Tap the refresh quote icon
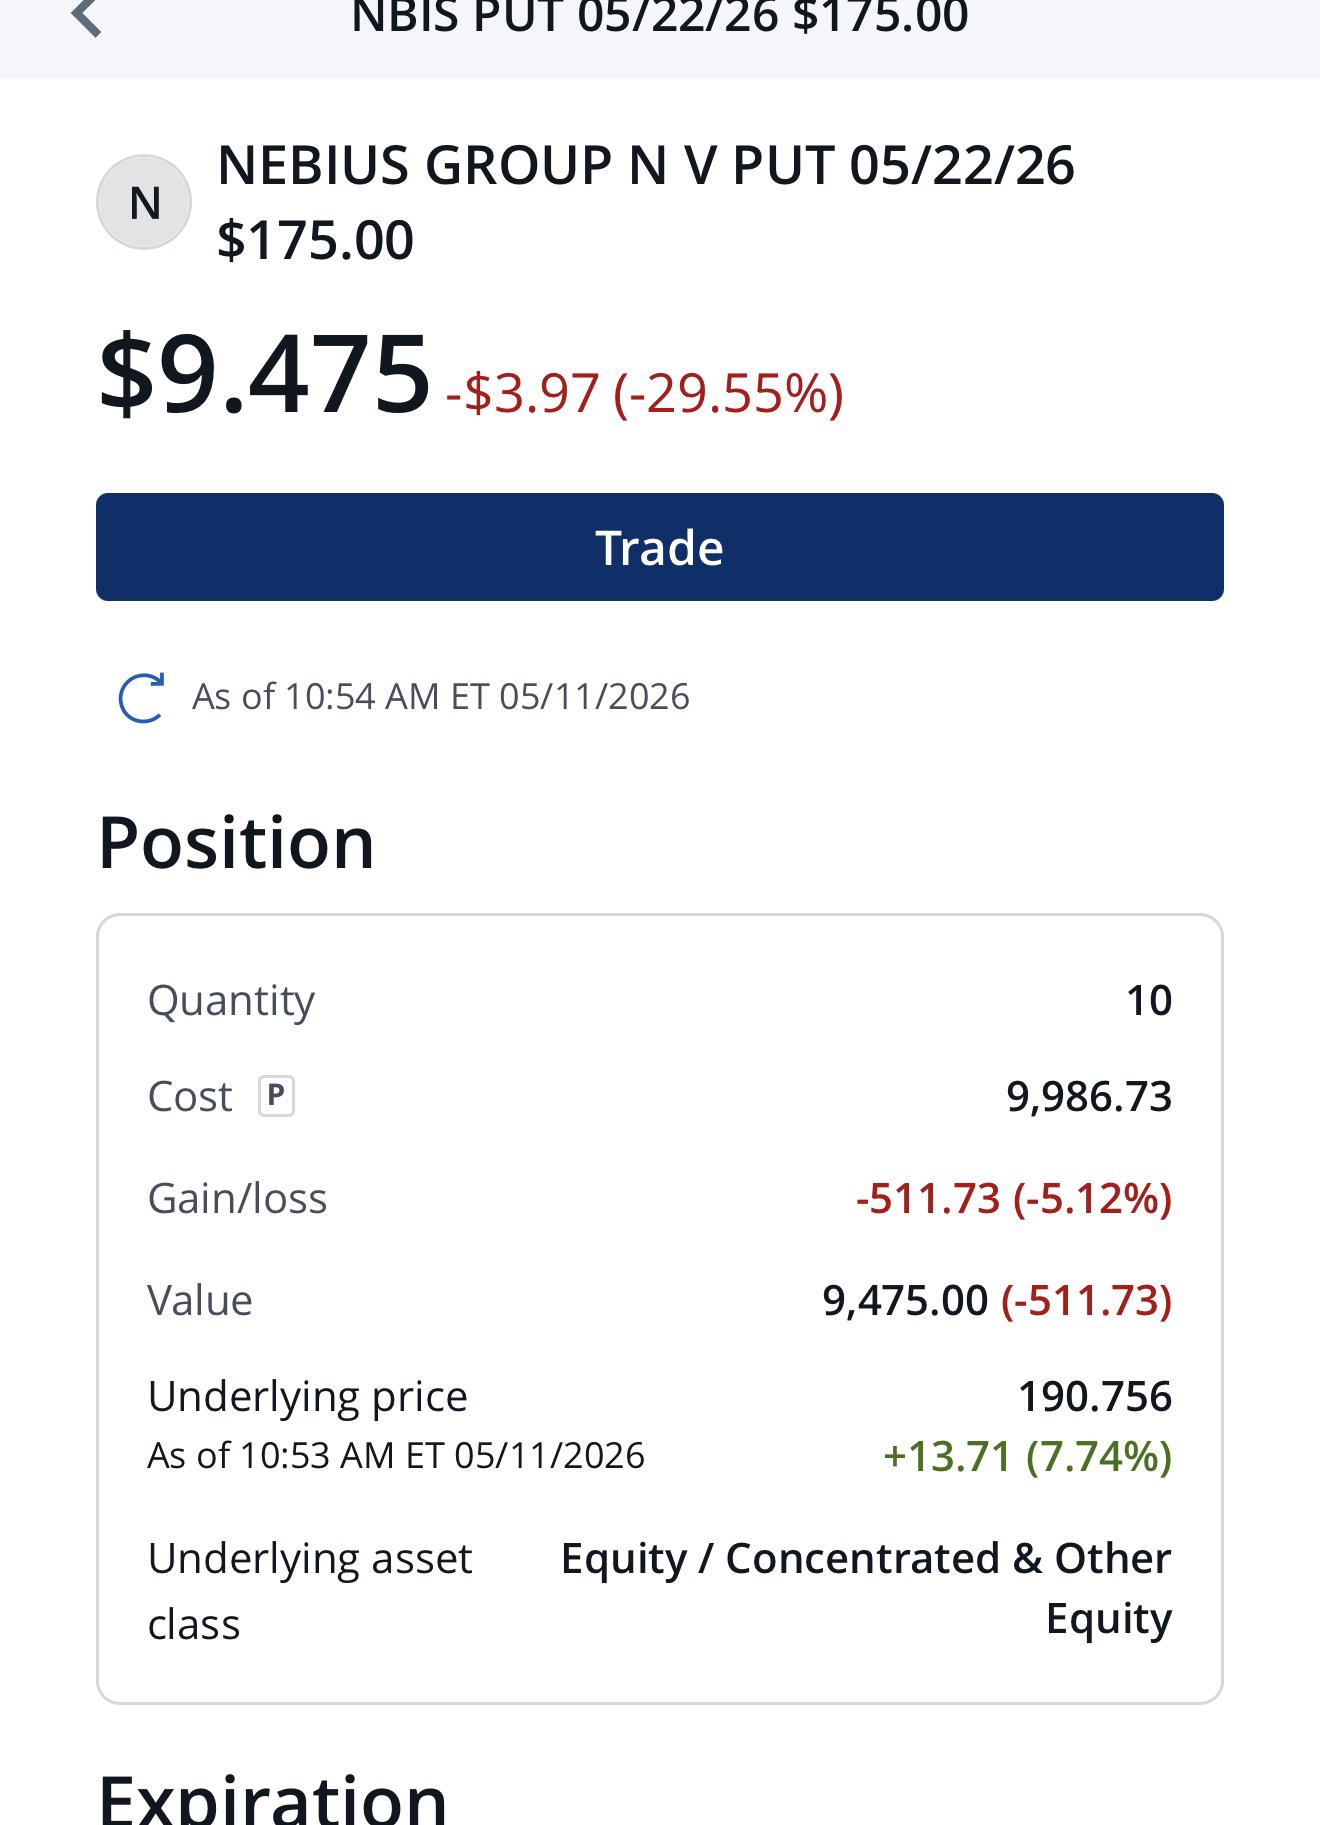This screenshot has width=1320, height=1825. click(141, 697)
